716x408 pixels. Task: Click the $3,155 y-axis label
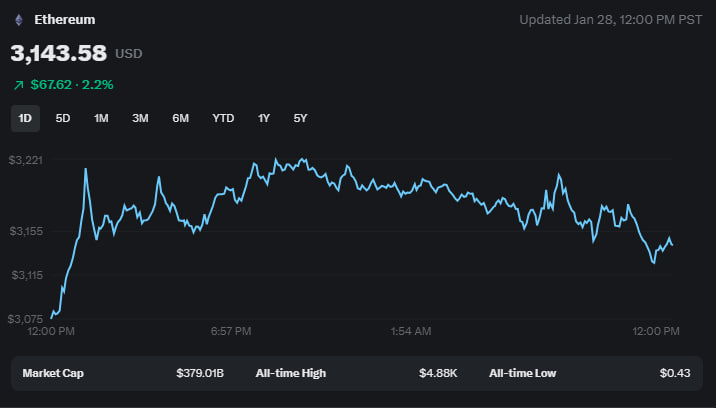tap(26, 231)
